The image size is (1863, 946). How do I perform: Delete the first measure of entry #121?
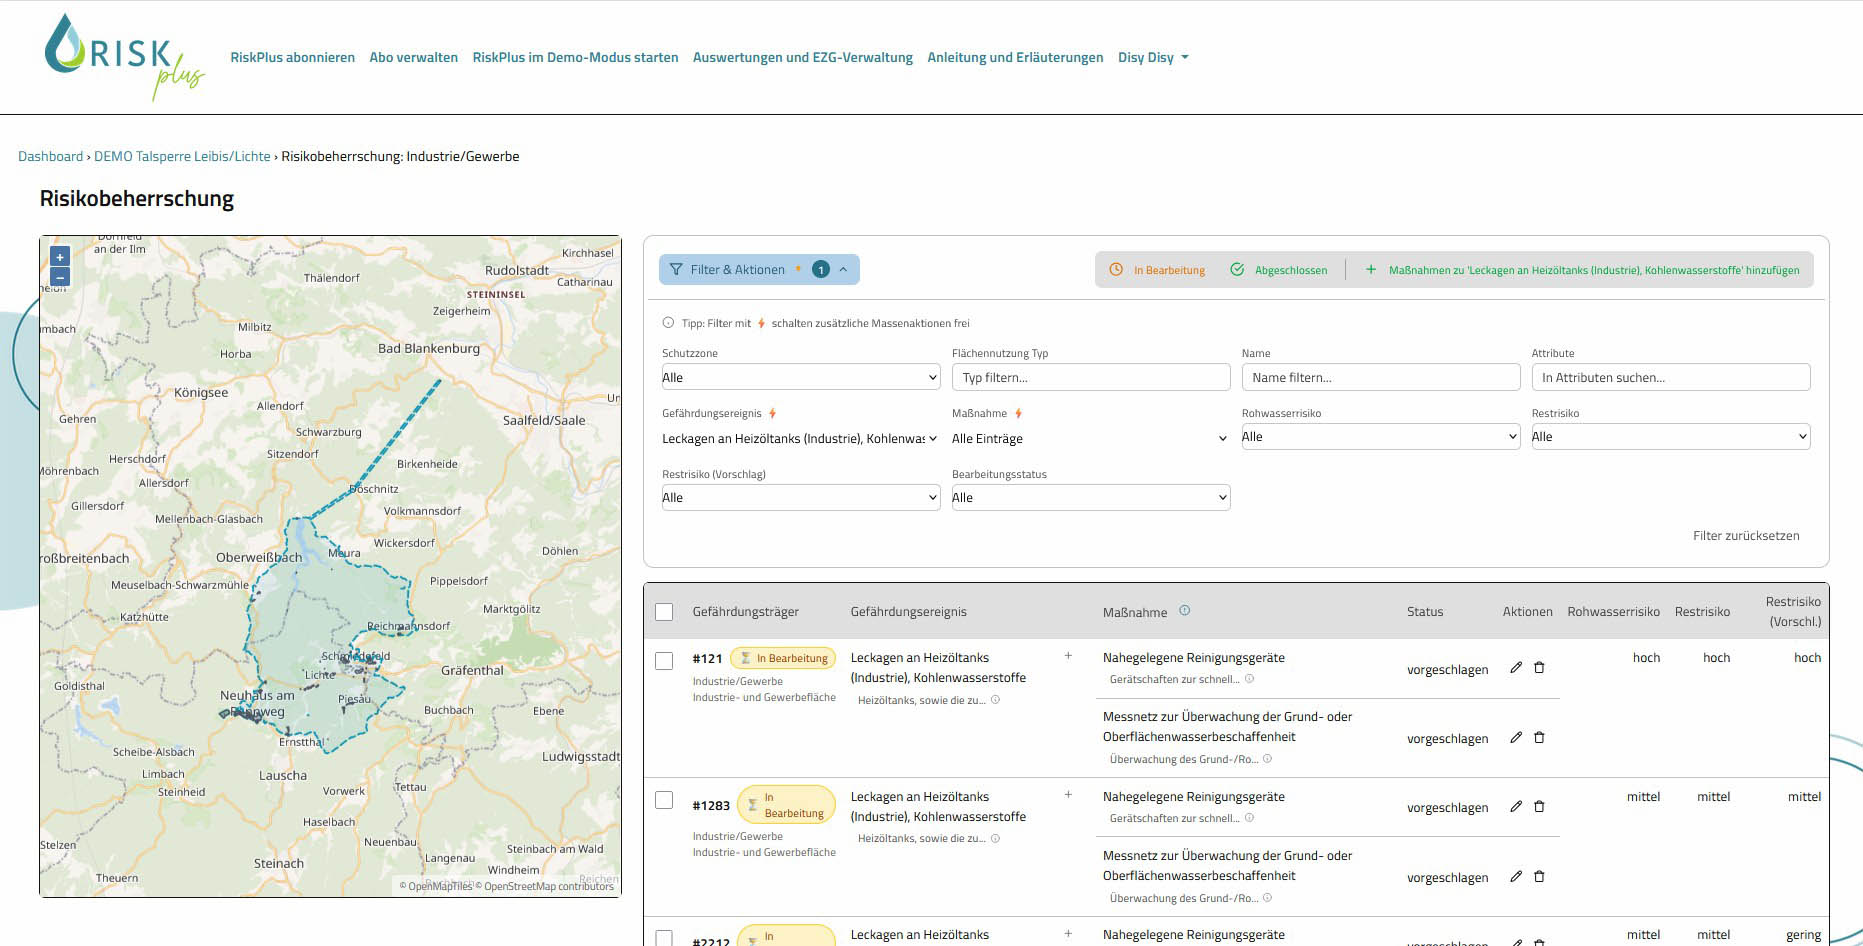[1539, 668]
